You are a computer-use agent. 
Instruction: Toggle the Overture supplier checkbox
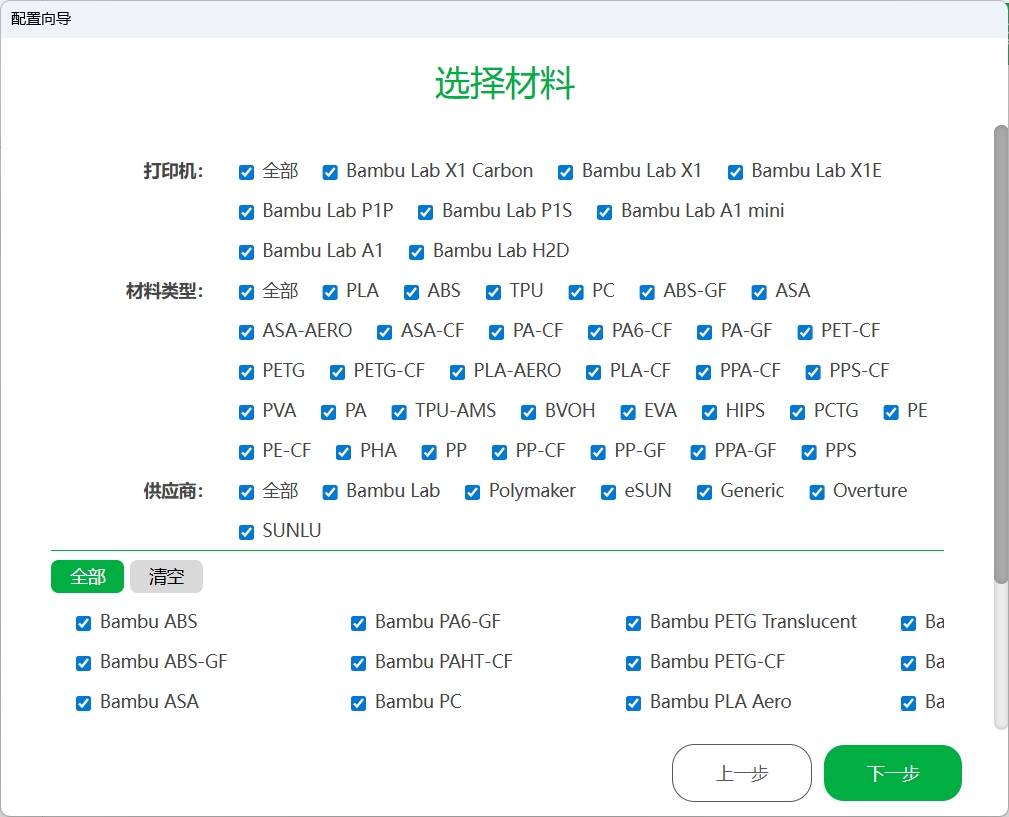817,492
